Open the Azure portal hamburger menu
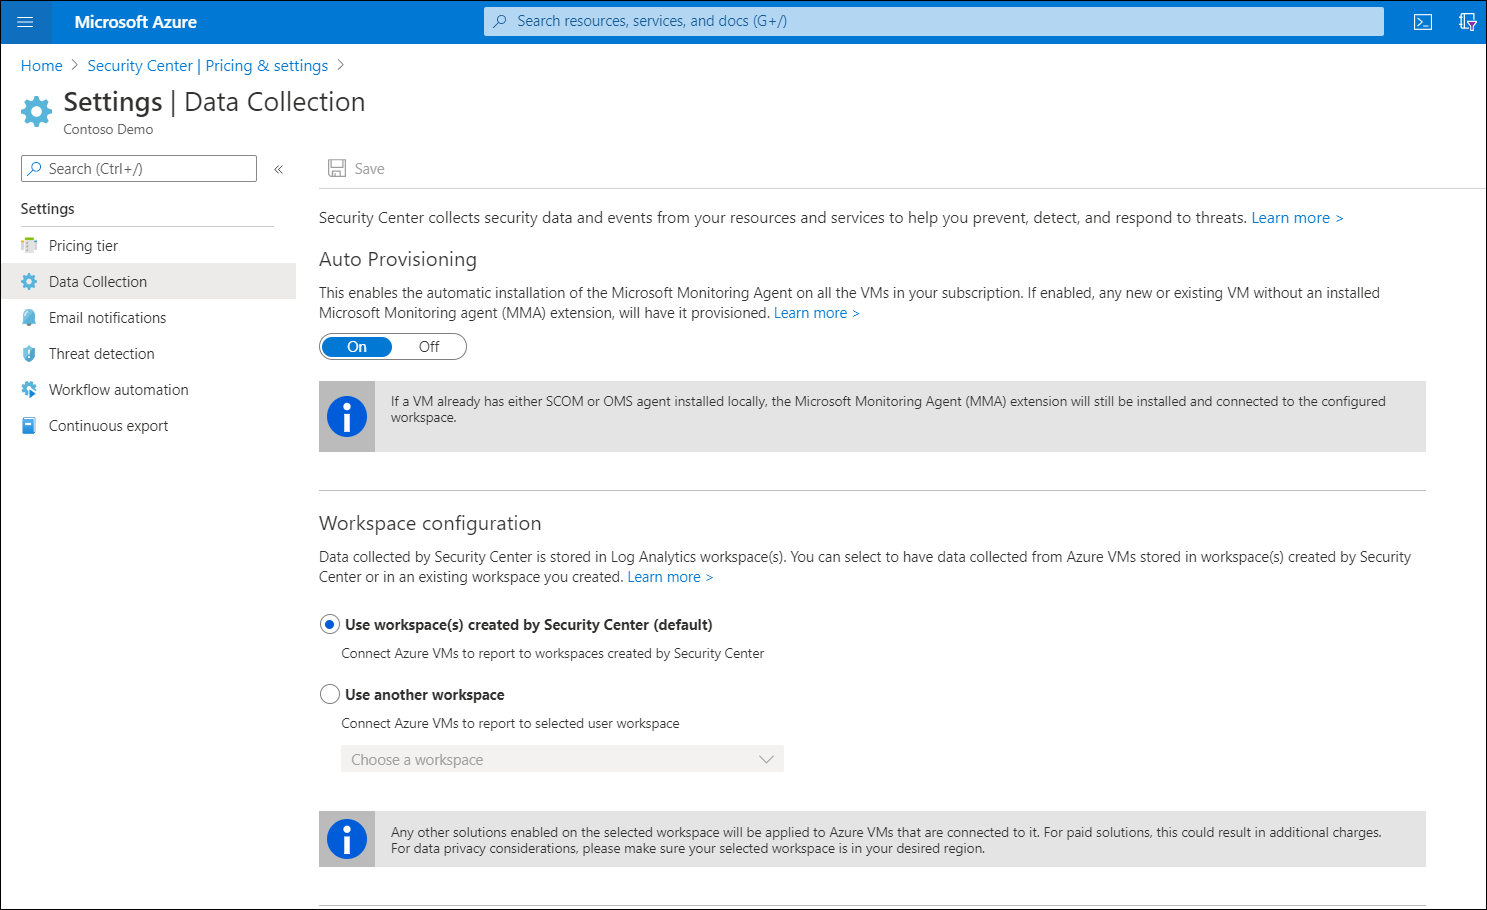 25,22
